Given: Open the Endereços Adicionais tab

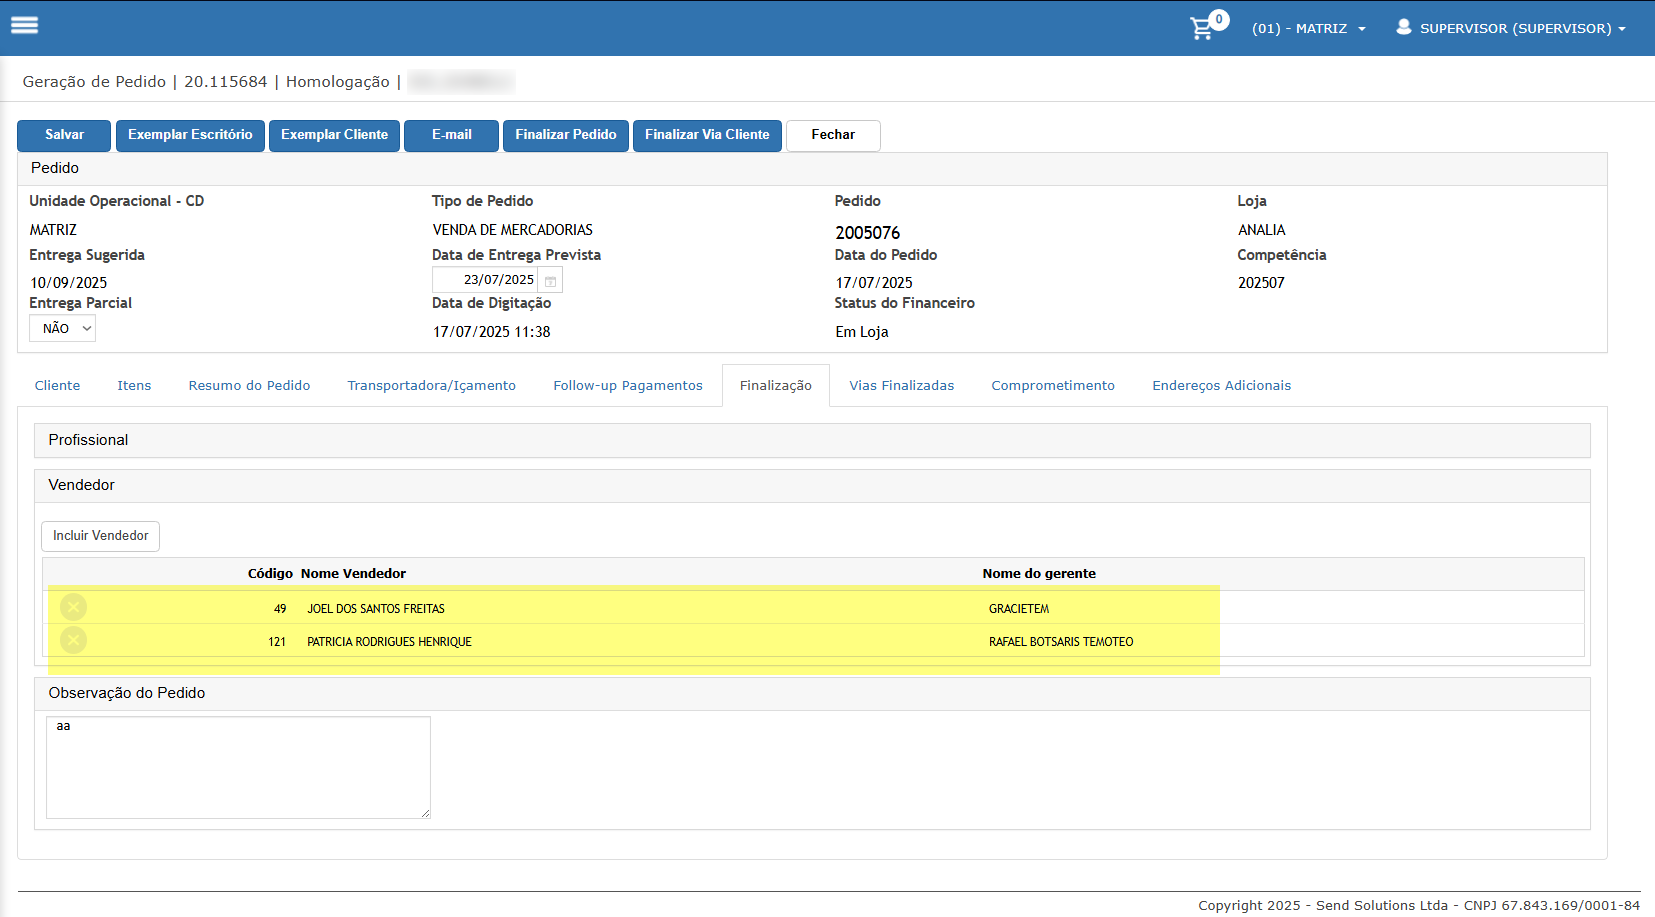Looking at the screenshot, I should pos(1222,385).
